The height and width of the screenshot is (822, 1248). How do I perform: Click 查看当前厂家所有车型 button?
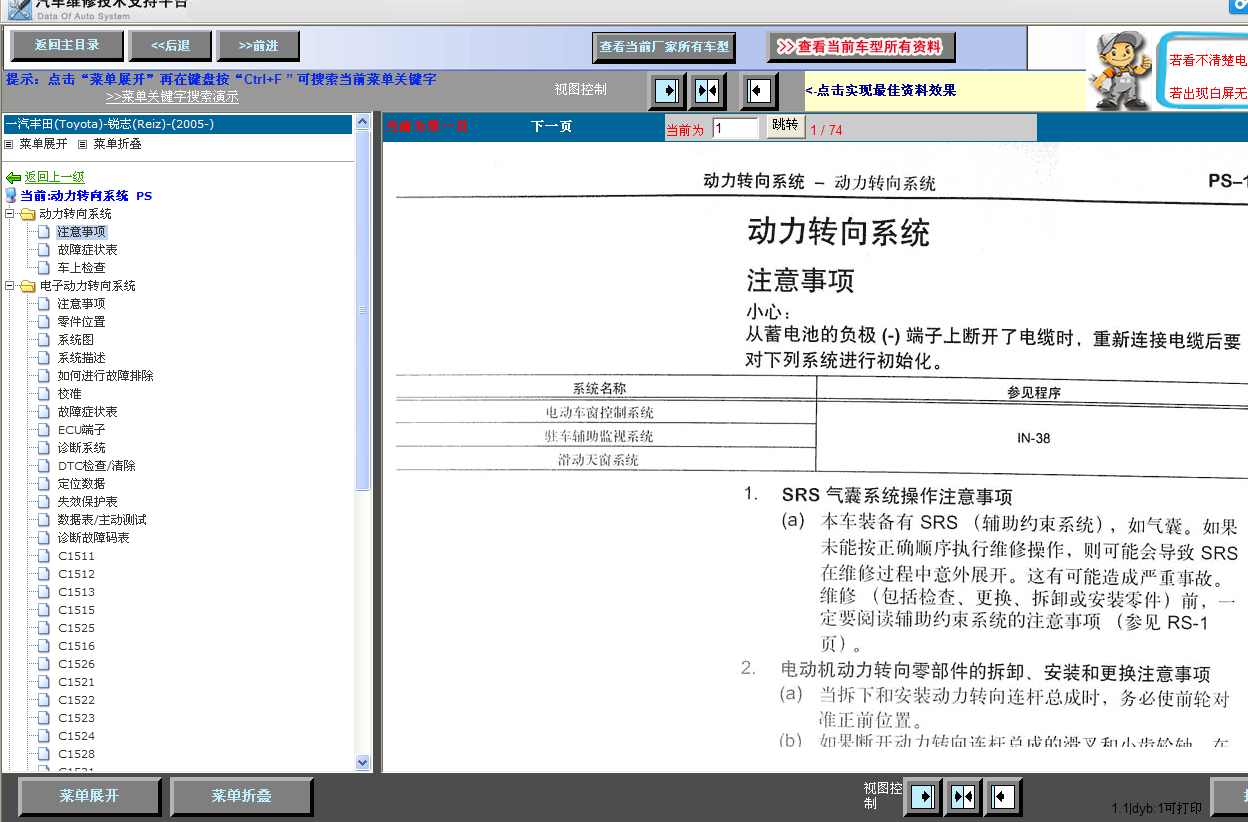coord(664,46)
